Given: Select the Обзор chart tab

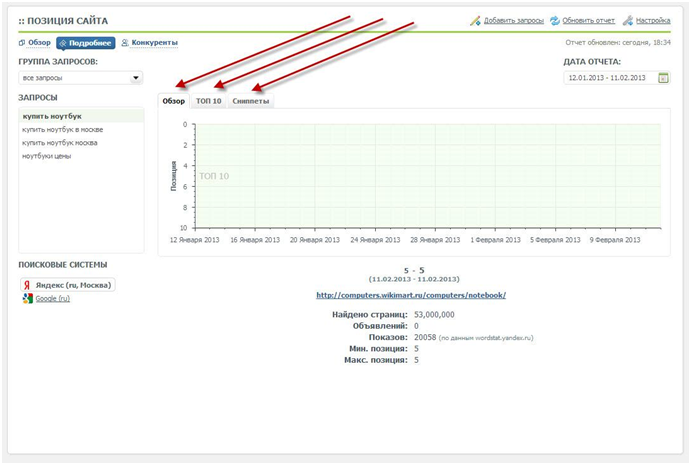Looking at the screenshot, I should 174,101.
